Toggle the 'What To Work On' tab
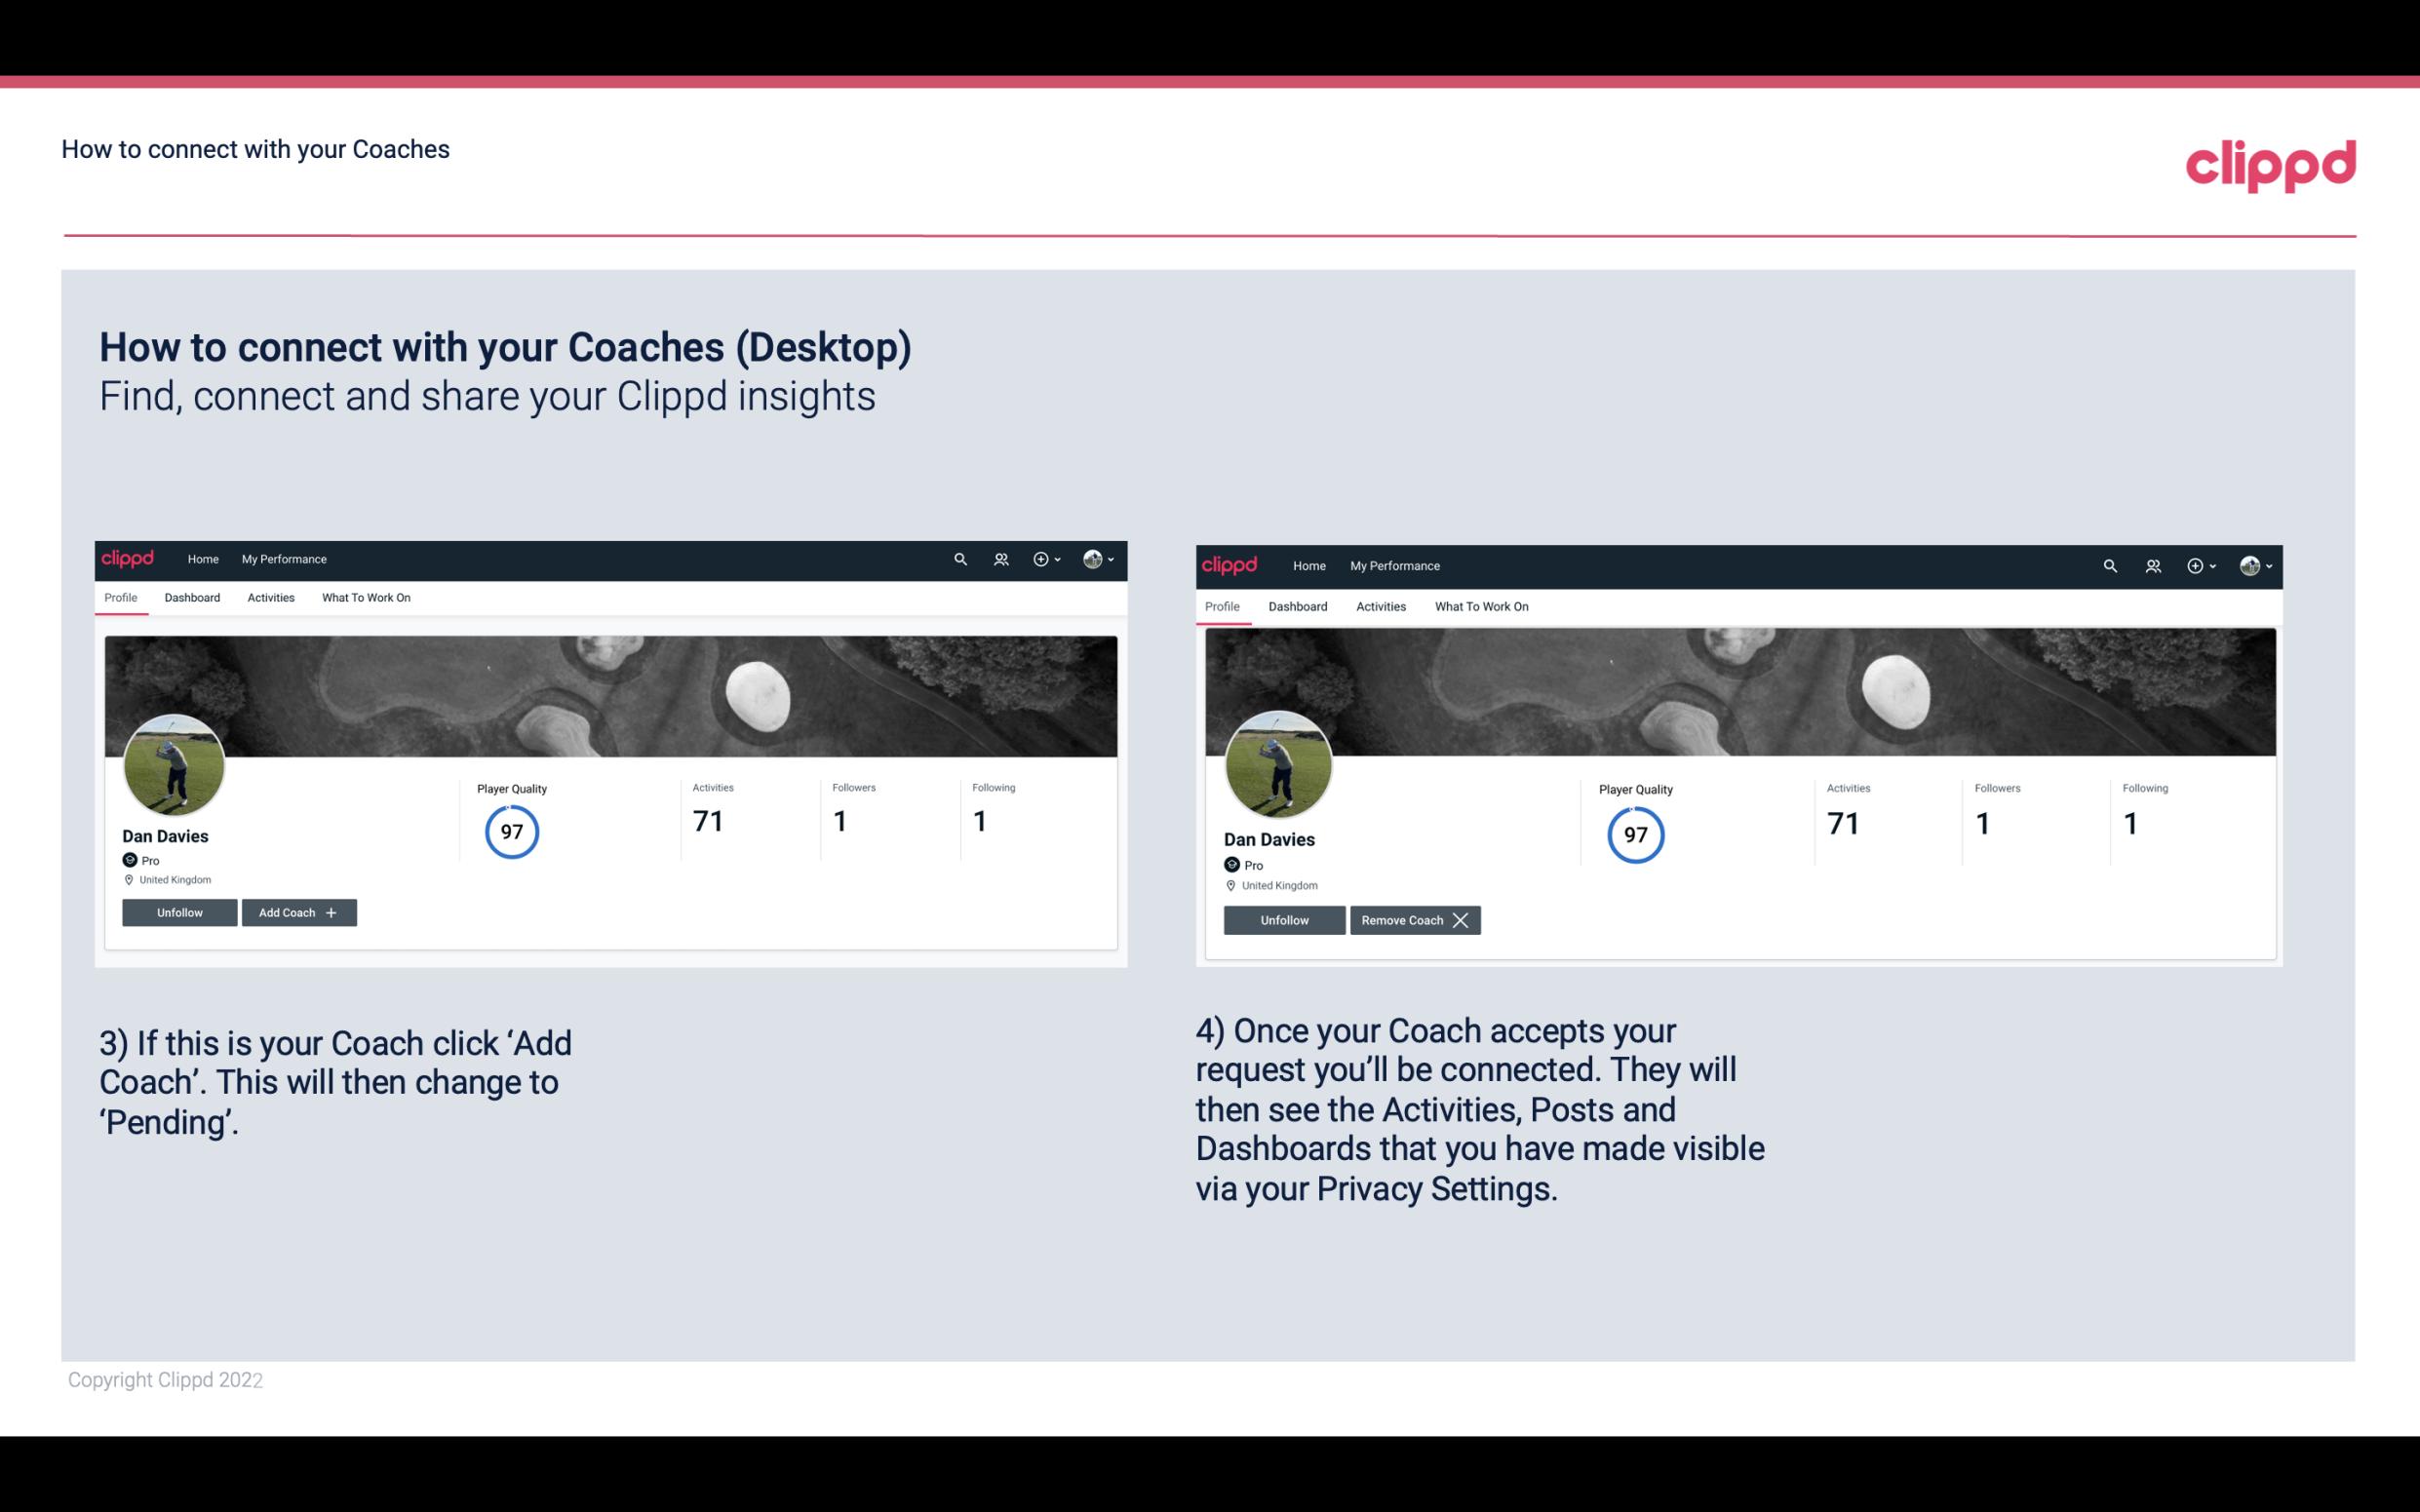Image resolution: width=2420 pixels, height=1512 pixels. pyautogui.click(x=364, y=598)
